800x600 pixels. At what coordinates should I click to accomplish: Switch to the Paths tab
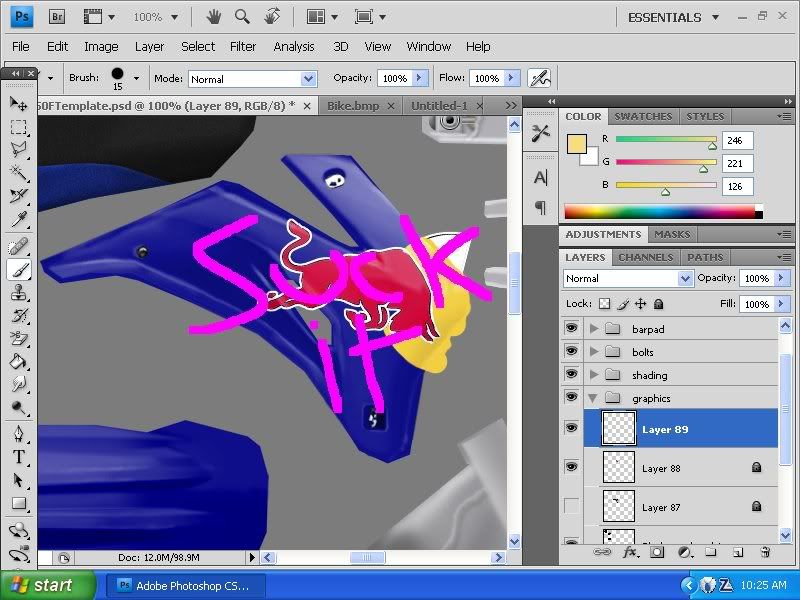(705, 257)
